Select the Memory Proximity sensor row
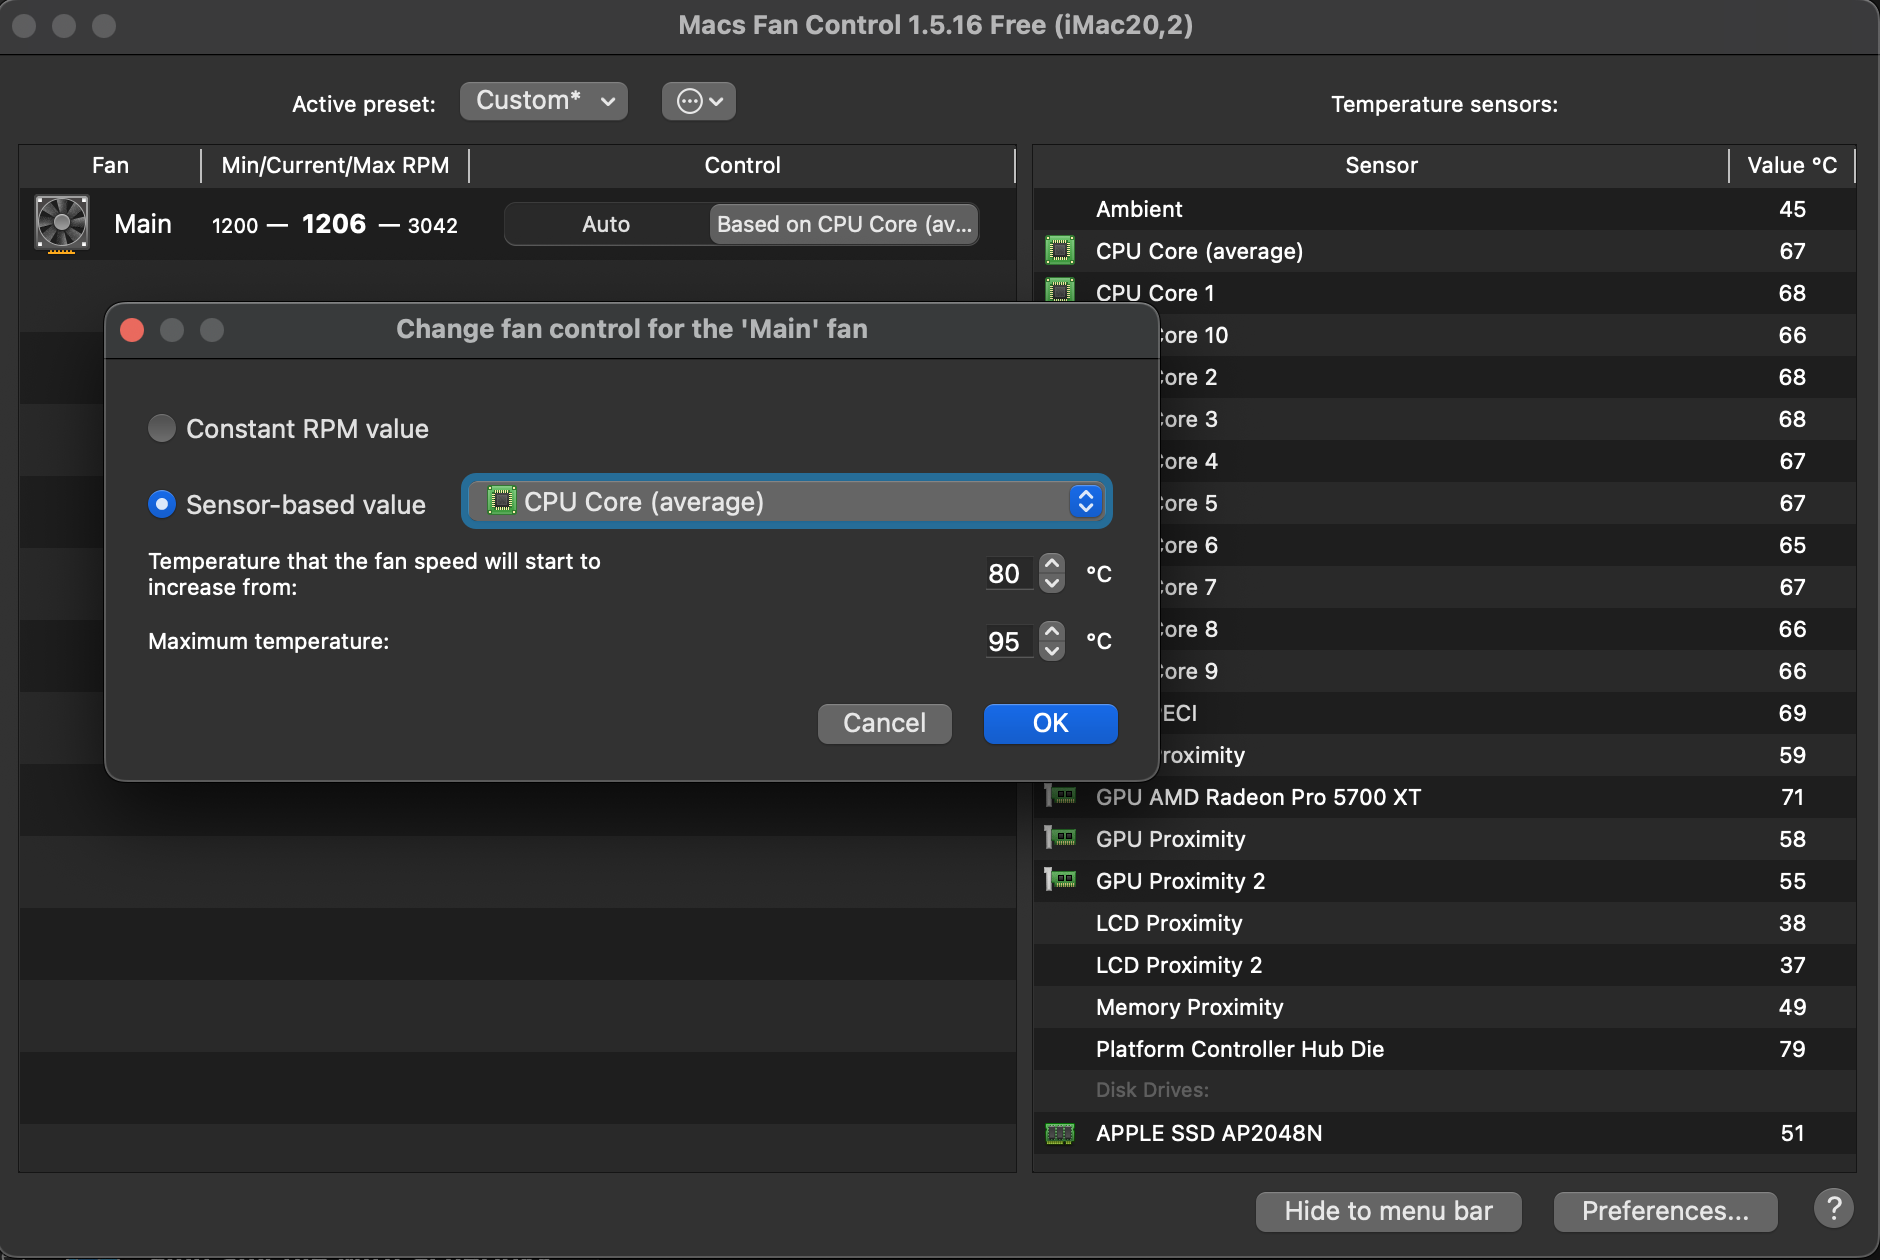1880x1260 pixels. point(1445,1007)
